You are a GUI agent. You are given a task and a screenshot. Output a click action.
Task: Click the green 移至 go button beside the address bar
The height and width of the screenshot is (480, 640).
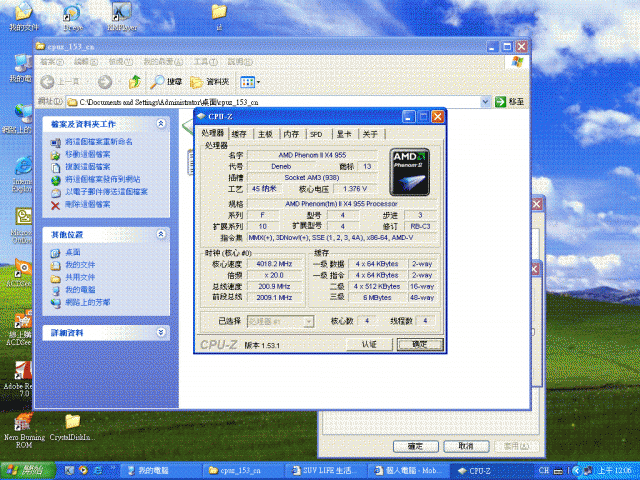tap(509, 102)
